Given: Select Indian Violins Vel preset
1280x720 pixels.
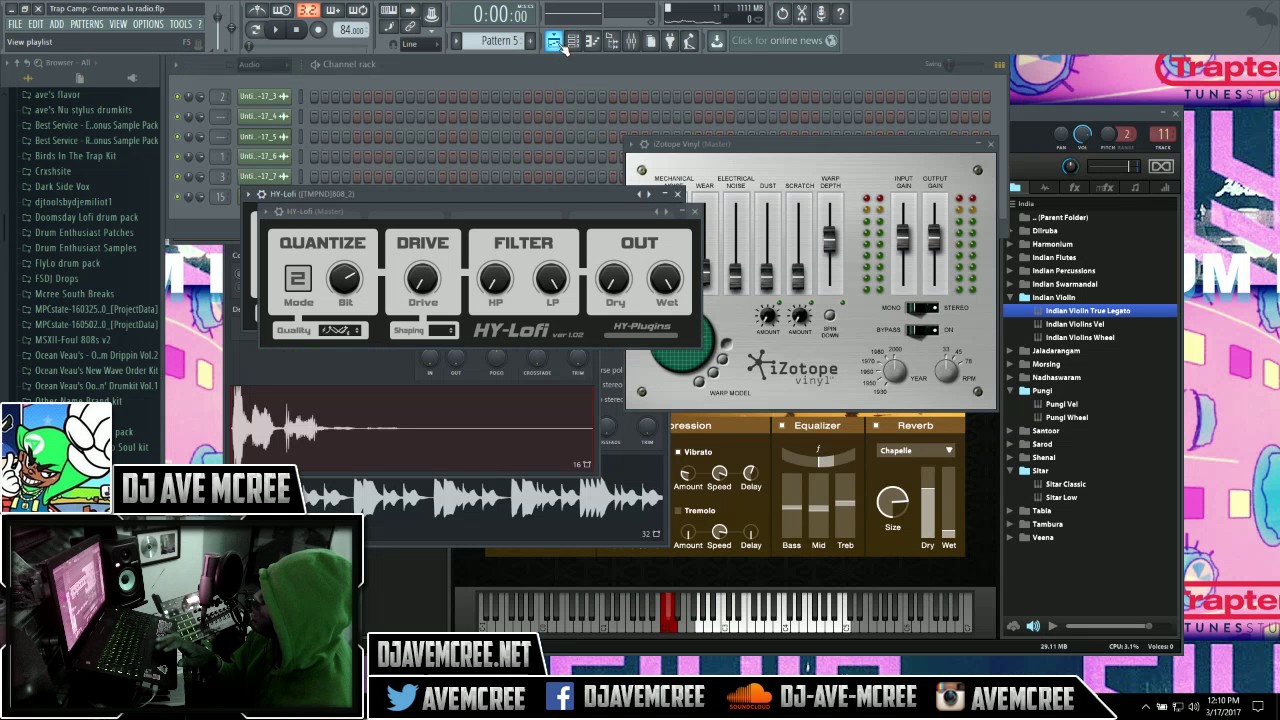Looking at the screenshot, I should (x=1074, y=324).
